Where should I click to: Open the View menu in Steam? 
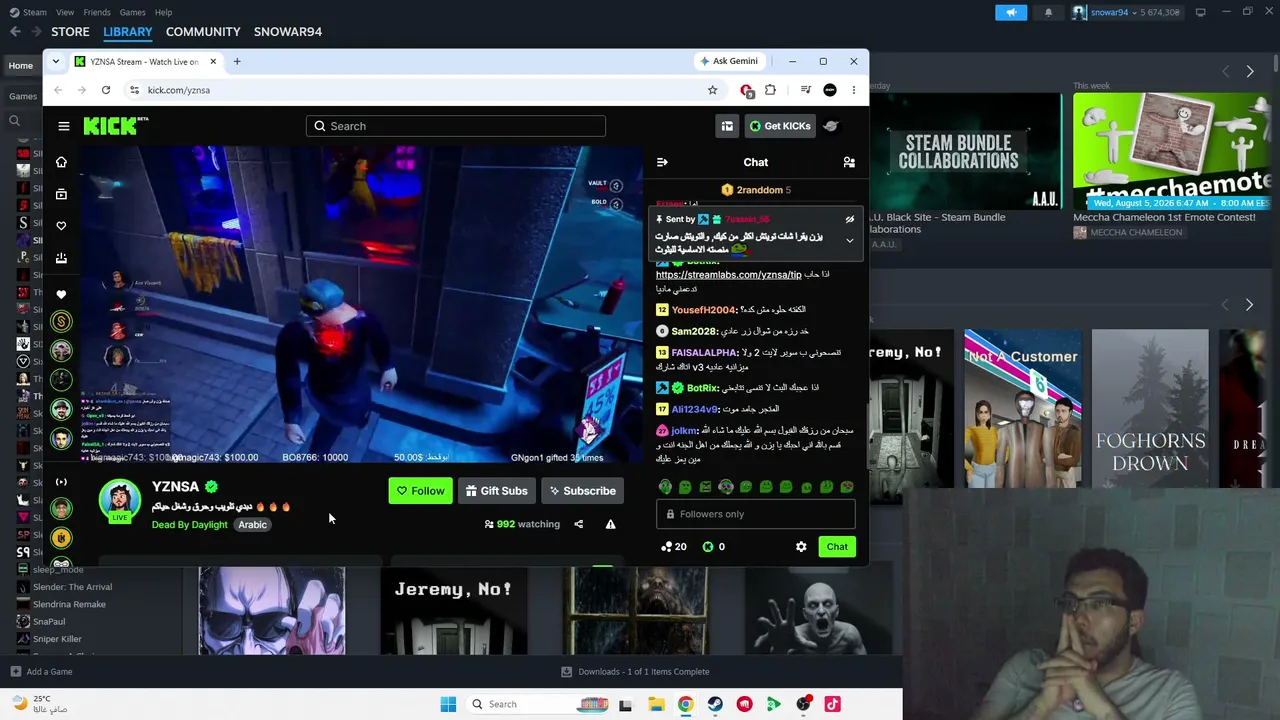tap(65, 12)
